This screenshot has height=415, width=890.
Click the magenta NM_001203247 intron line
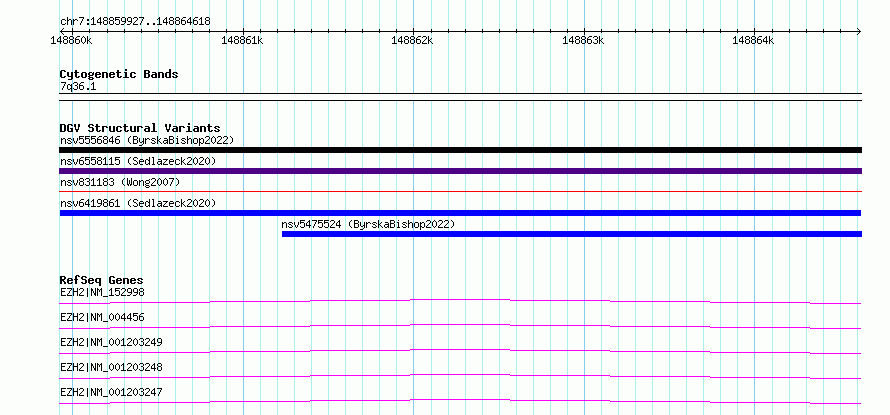[x=460, y=400]
